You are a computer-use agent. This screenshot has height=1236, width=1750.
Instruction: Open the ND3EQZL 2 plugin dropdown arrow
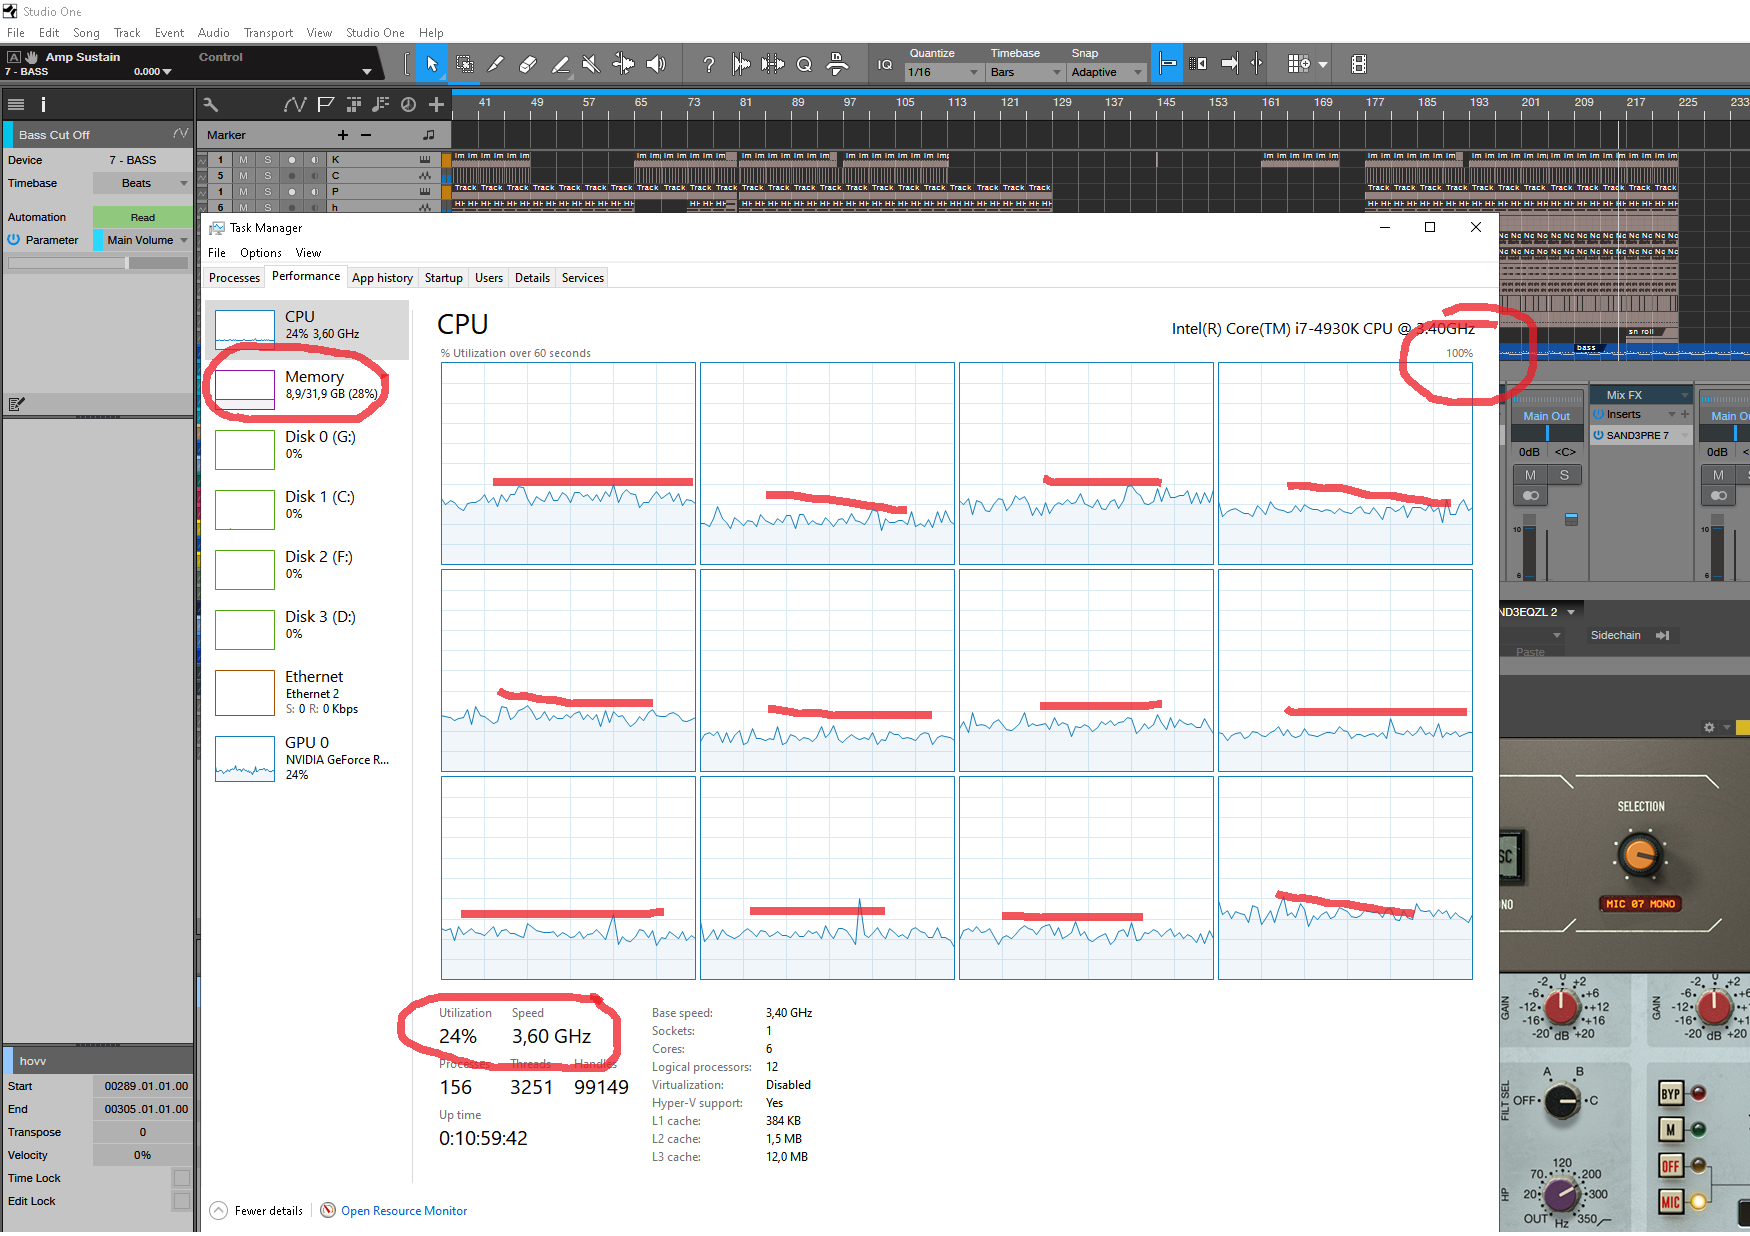coord(1571,612)
